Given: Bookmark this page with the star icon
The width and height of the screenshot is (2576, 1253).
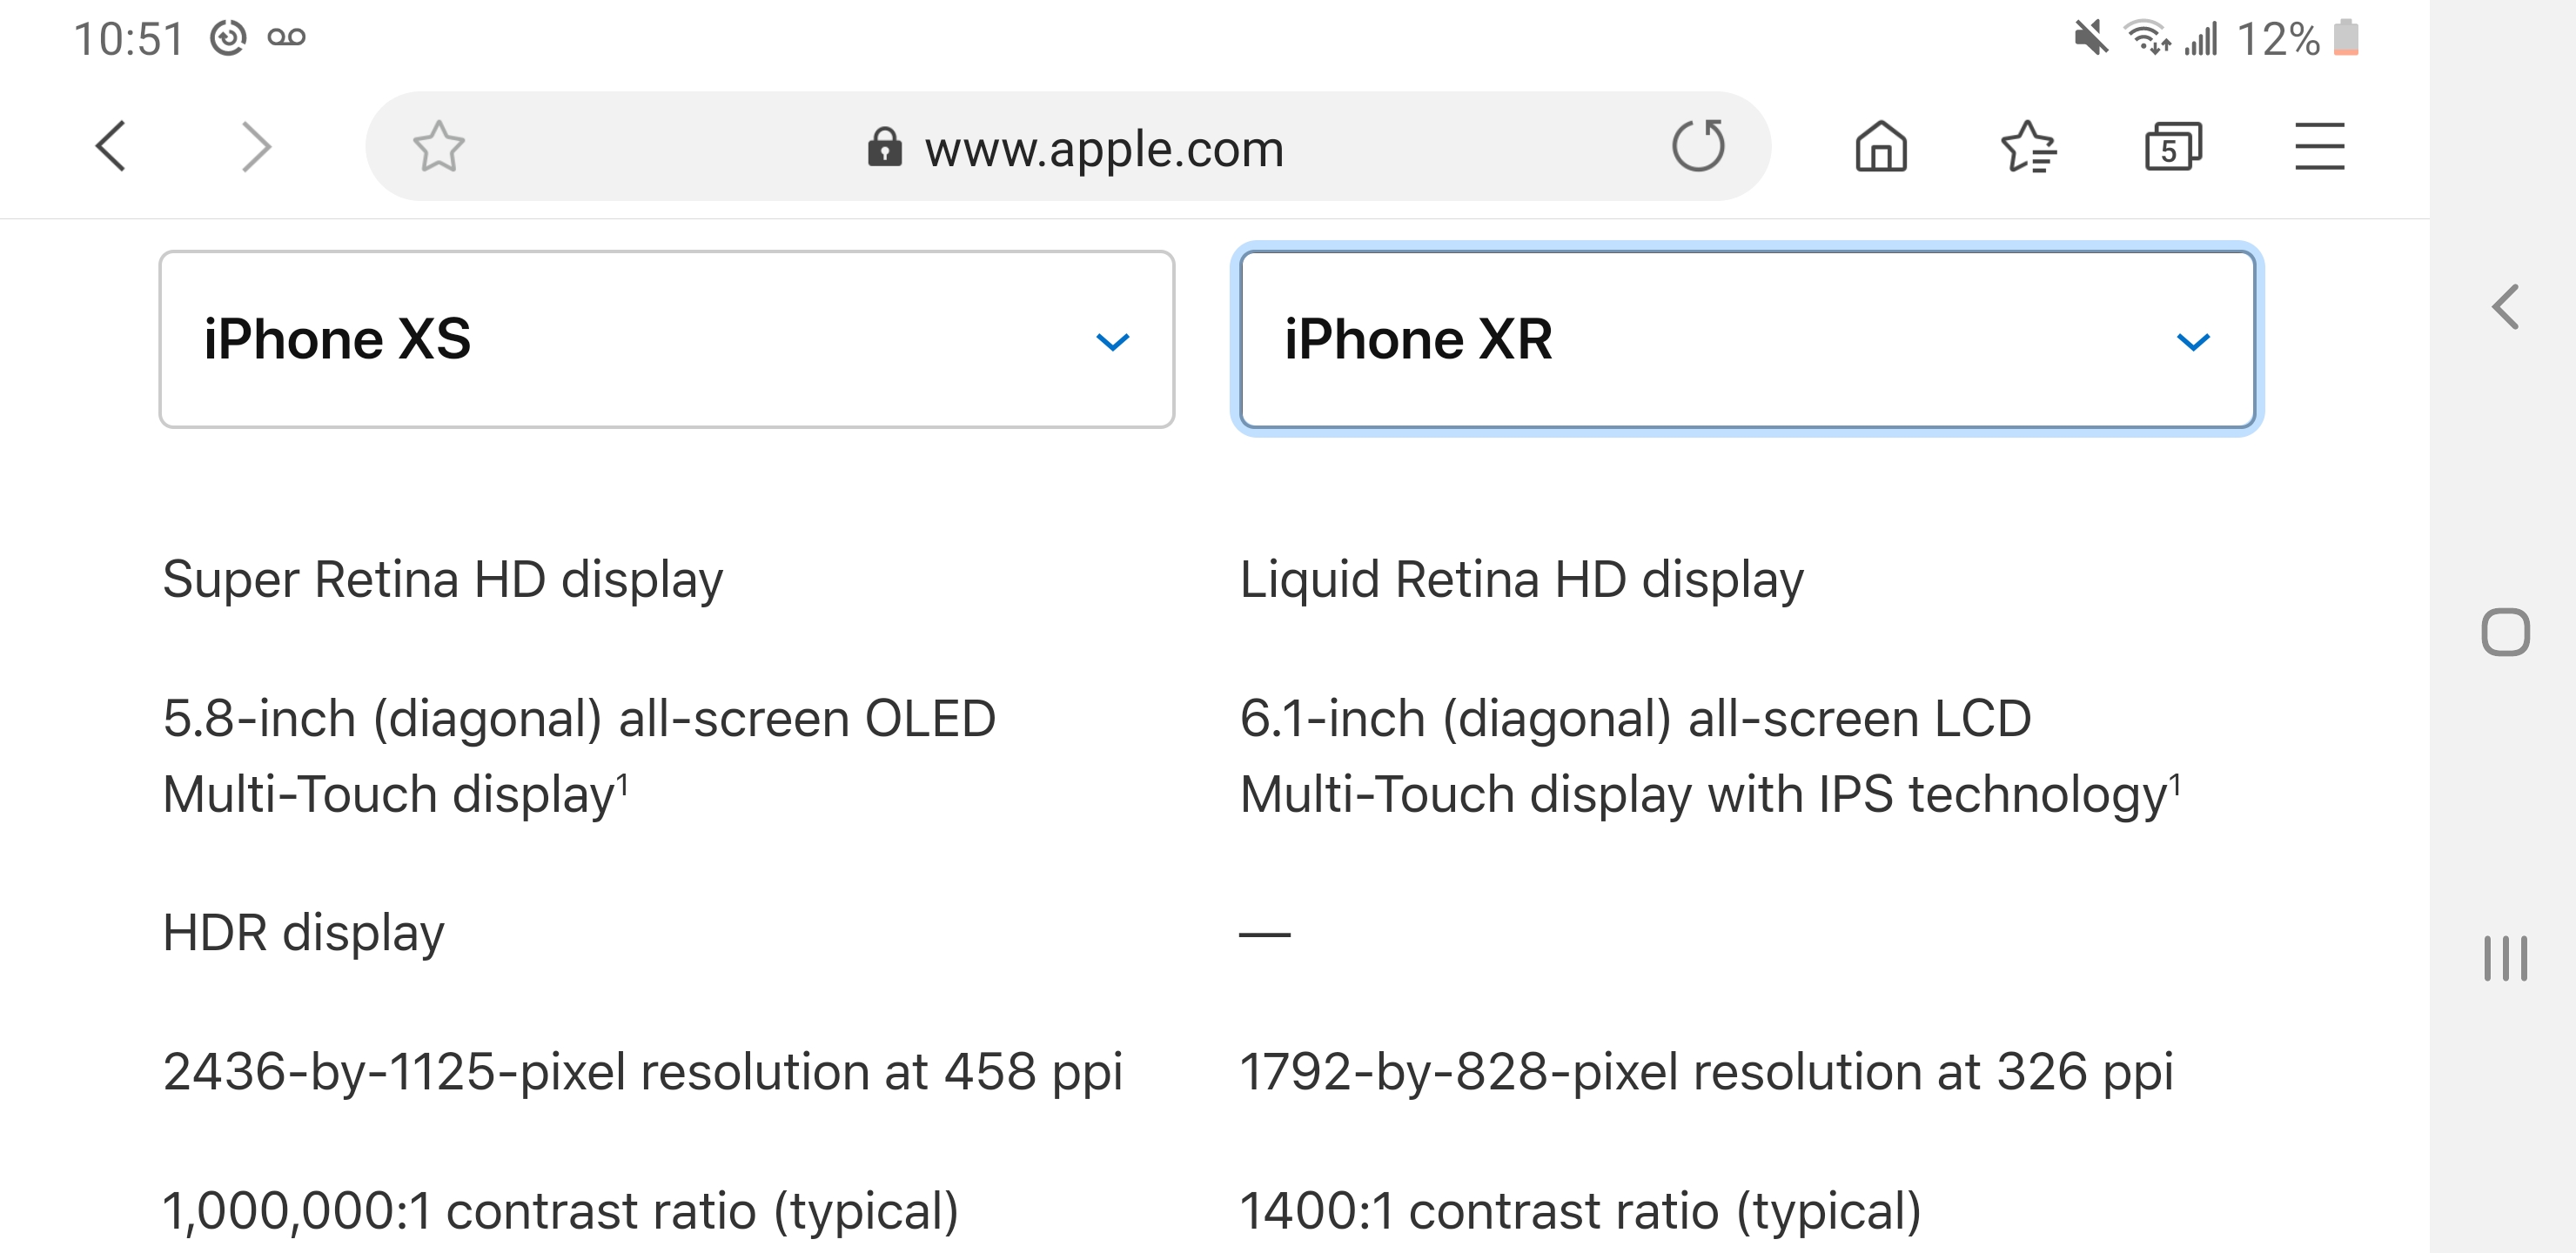Looking at the screenshot, I should pyautogui.click(x=438, y=147).
